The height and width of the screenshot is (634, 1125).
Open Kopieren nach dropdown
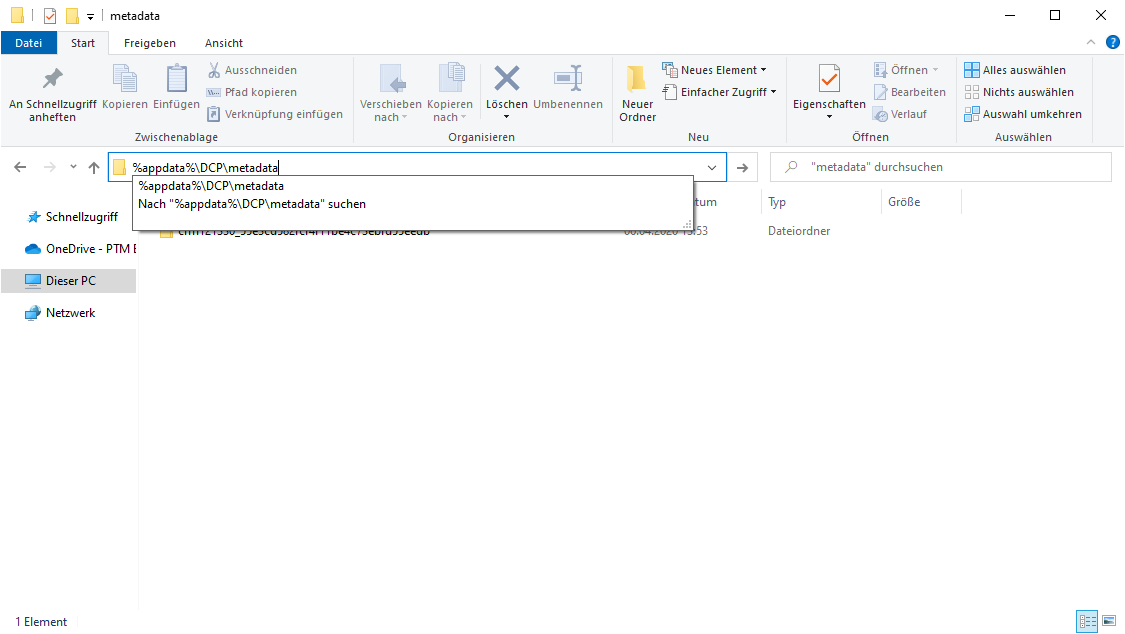(450, 110)
